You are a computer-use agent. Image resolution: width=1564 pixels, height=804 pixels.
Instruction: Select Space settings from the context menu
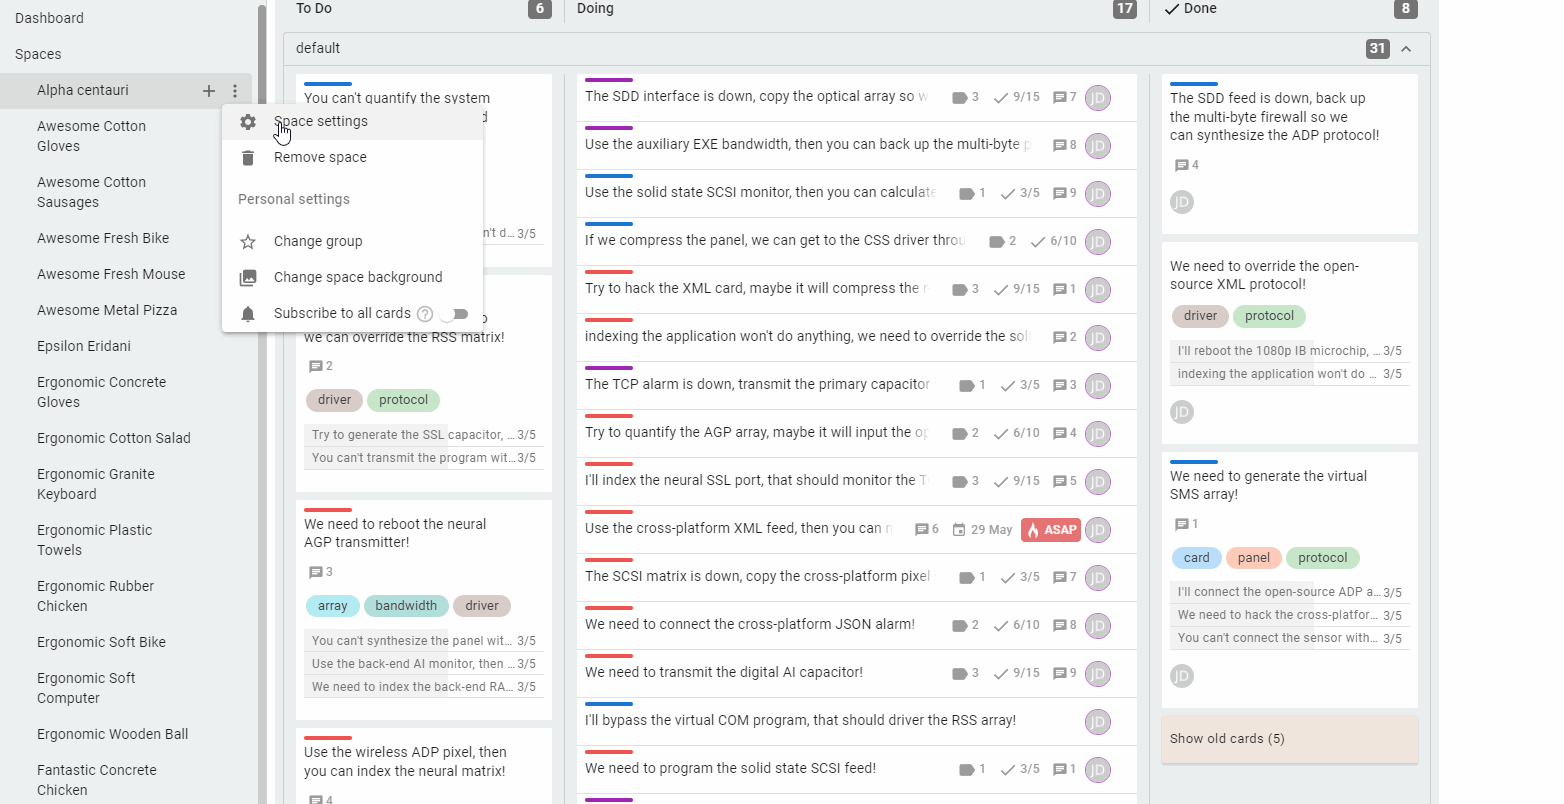[320, 121]
